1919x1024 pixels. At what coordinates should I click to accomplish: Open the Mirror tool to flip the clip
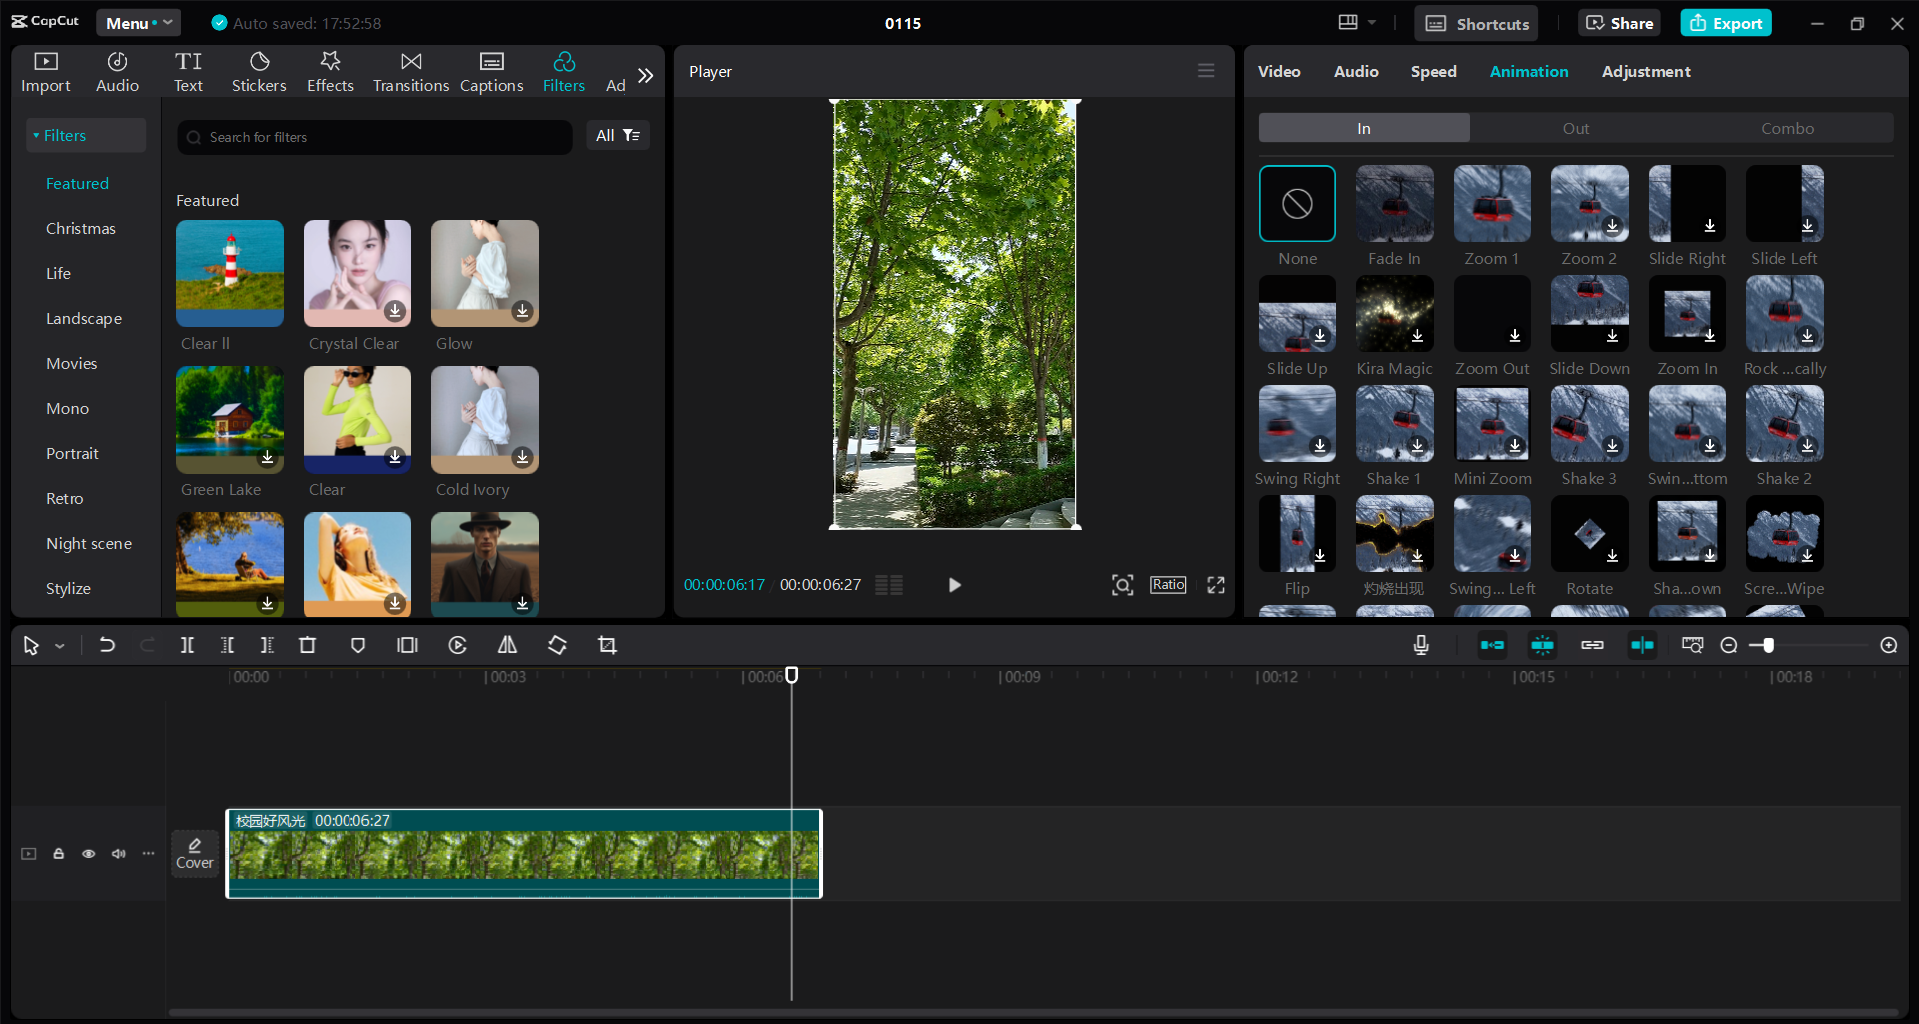point(506,645)
